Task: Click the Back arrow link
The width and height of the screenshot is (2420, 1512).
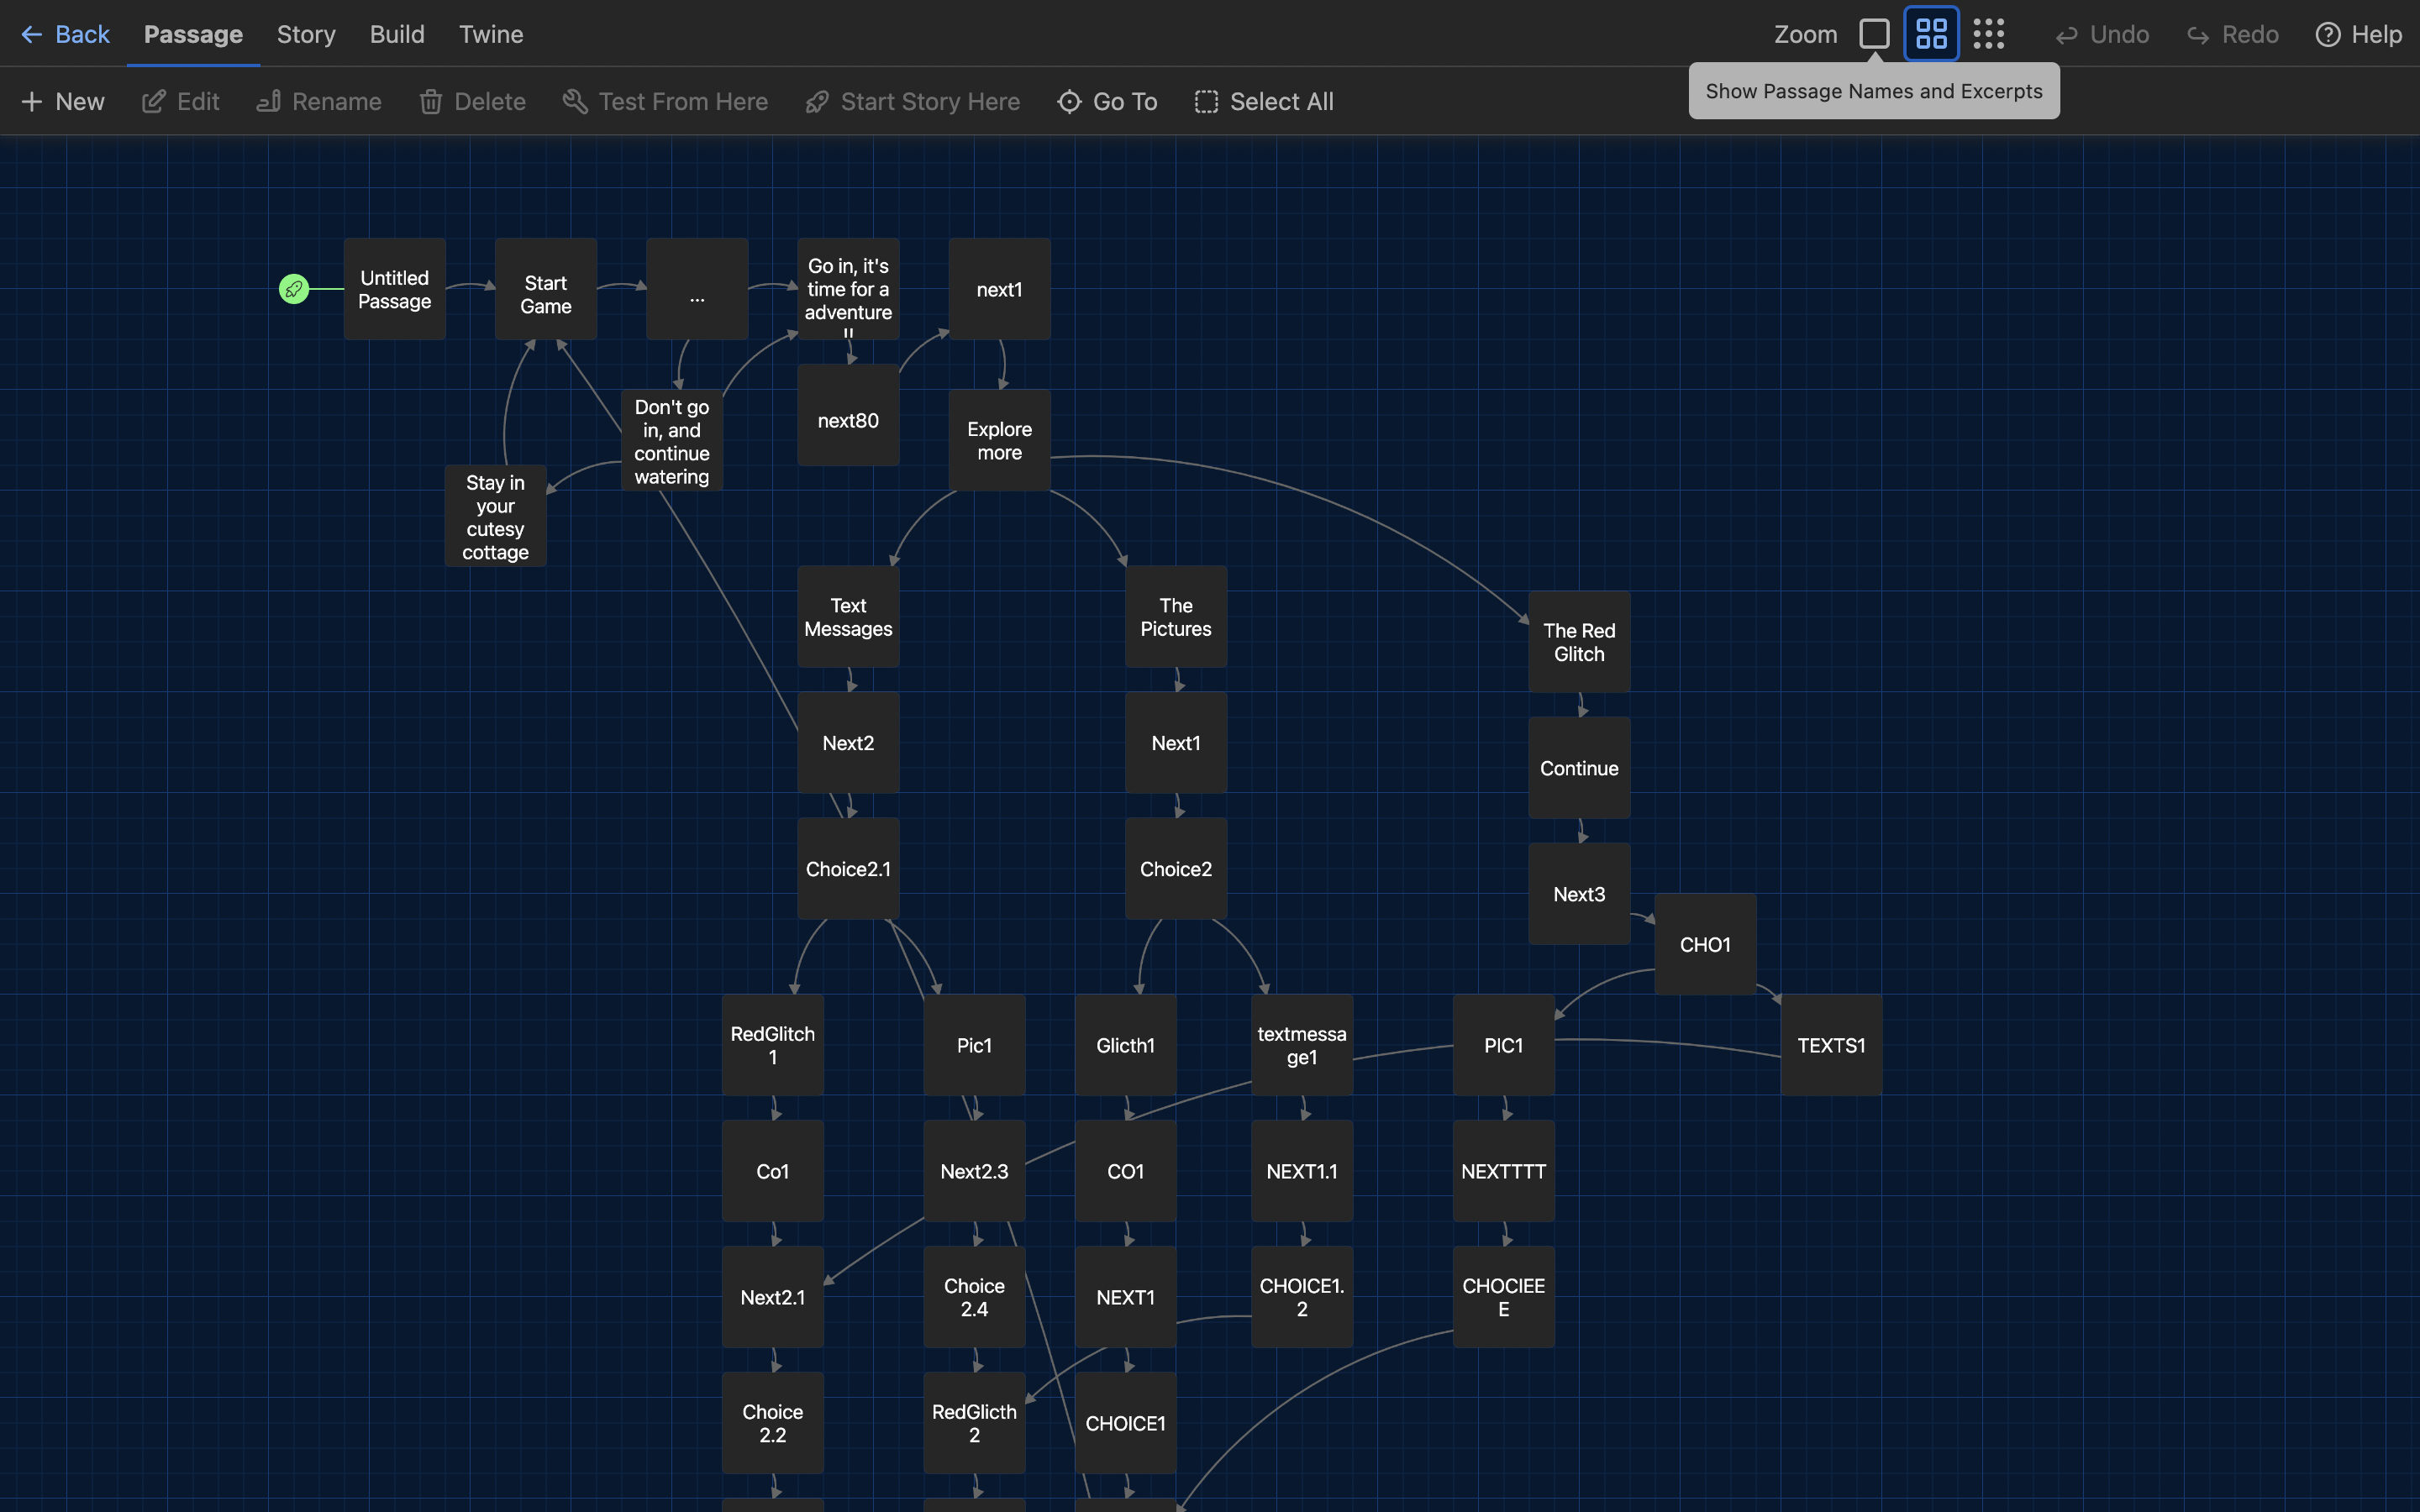Action: tap(64, 34)
